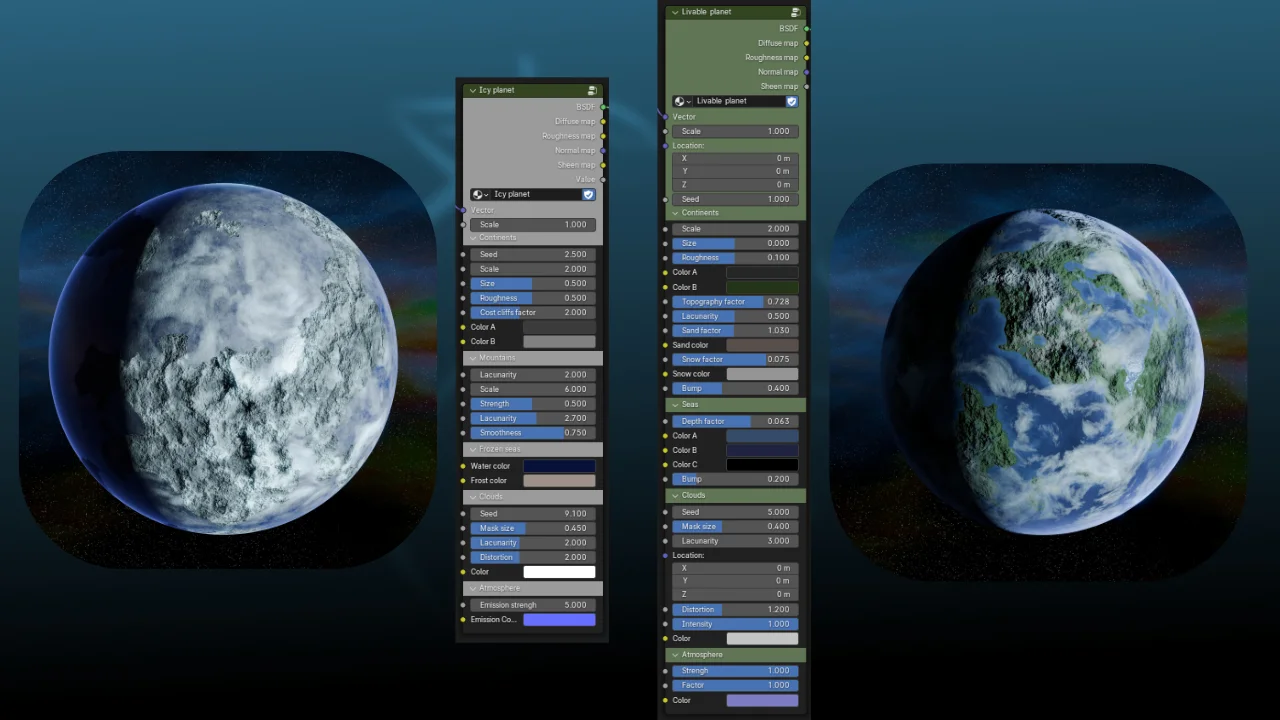The image size is (1280, 720).
Task: Collapse the Icy planet node header
Action: [472, 90]
